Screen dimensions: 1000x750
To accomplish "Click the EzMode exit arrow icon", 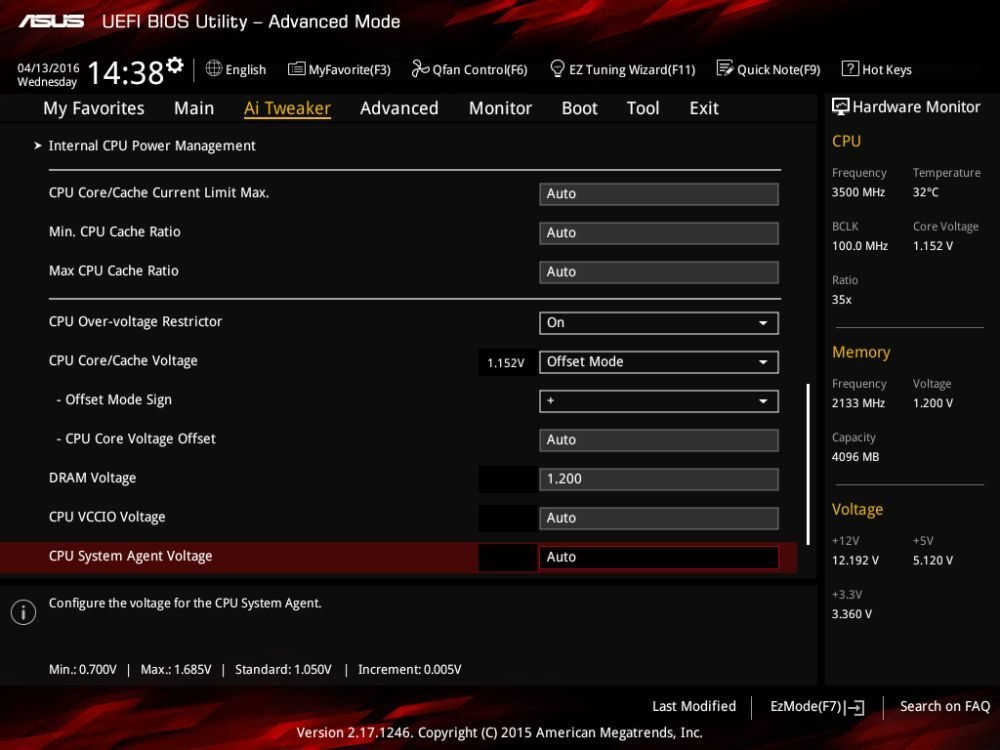I will pos(855,707).
